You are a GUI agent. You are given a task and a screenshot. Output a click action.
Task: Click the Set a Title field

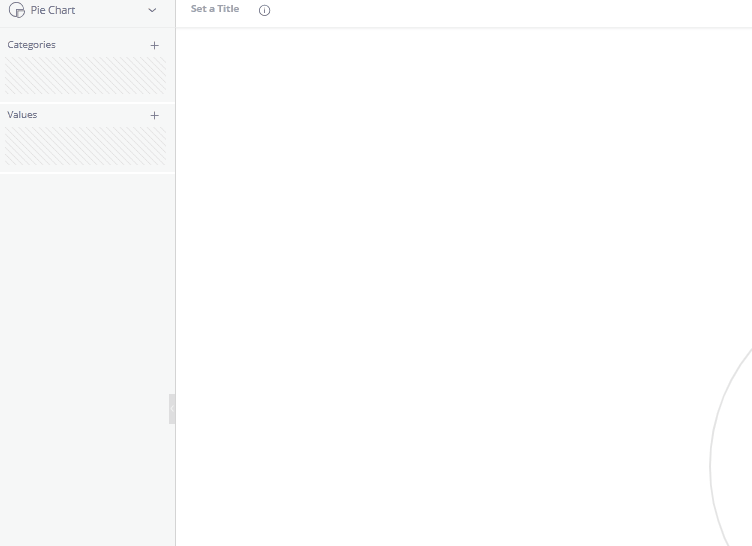pyautogui.click(x=215, y=9)
